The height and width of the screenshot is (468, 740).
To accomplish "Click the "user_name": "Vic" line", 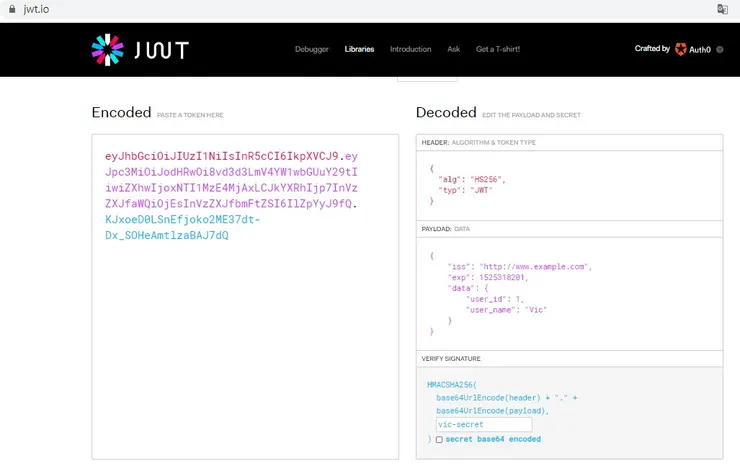I will point(506,310).
